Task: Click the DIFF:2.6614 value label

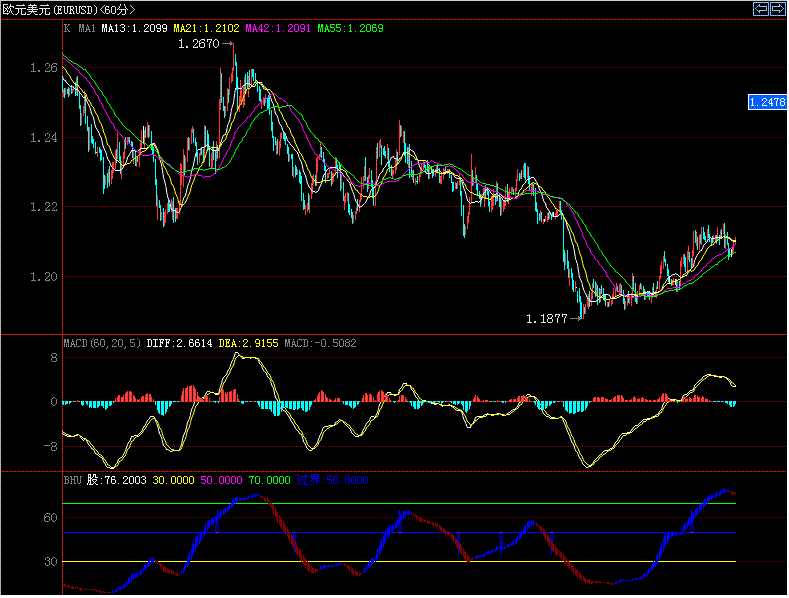Action: coord(179,343)
